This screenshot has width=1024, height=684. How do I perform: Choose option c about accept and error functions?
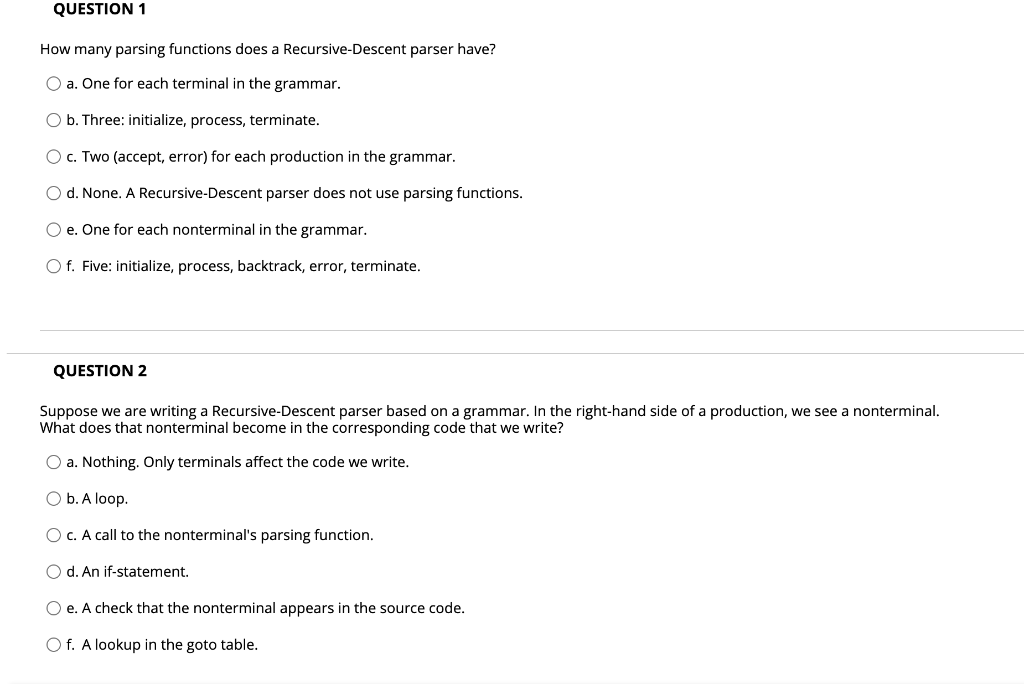(54, 156)
